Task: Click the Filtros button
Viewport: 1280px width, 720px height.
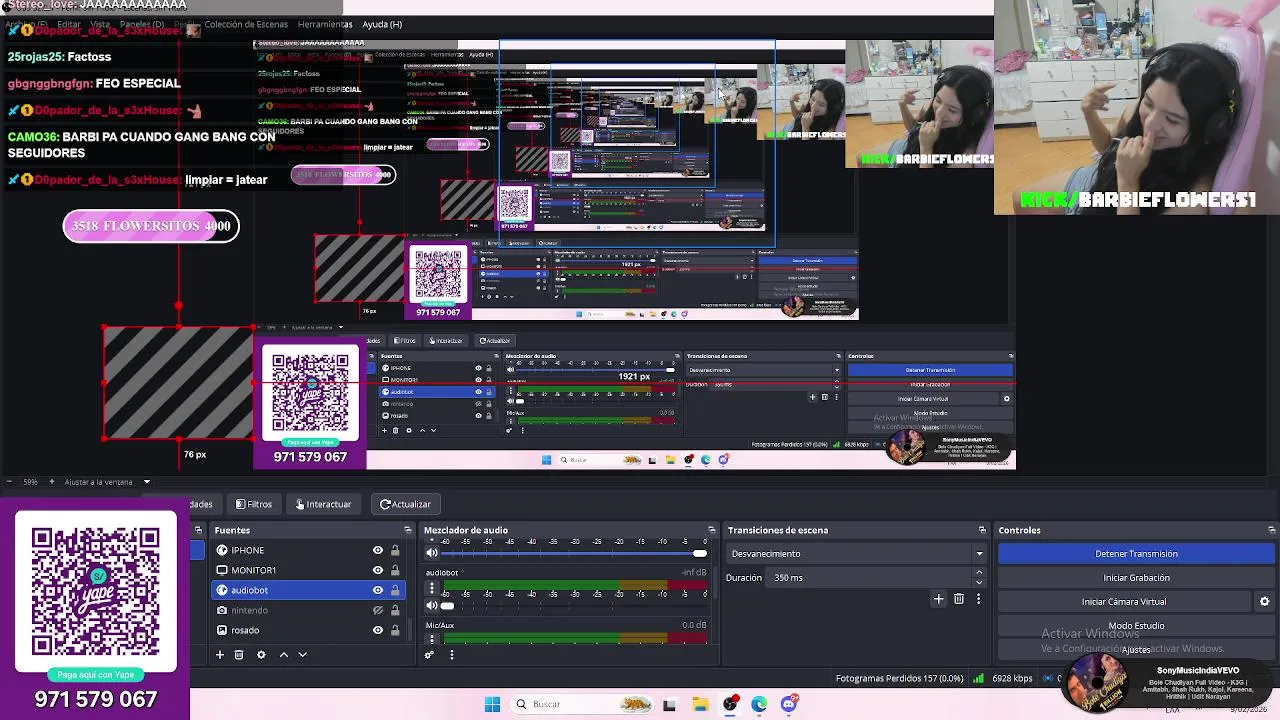Action: pos(254,504)
